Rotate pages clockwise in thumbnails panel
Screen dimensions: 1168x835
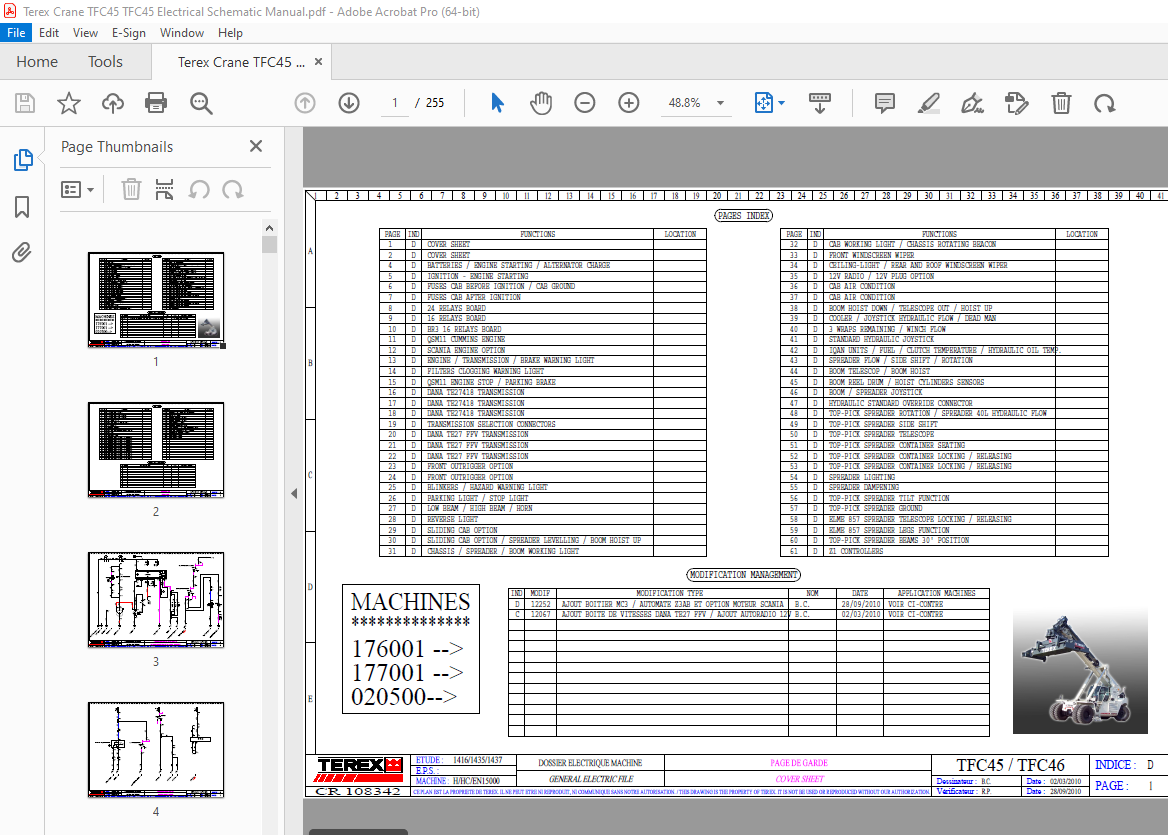point(233,190)
